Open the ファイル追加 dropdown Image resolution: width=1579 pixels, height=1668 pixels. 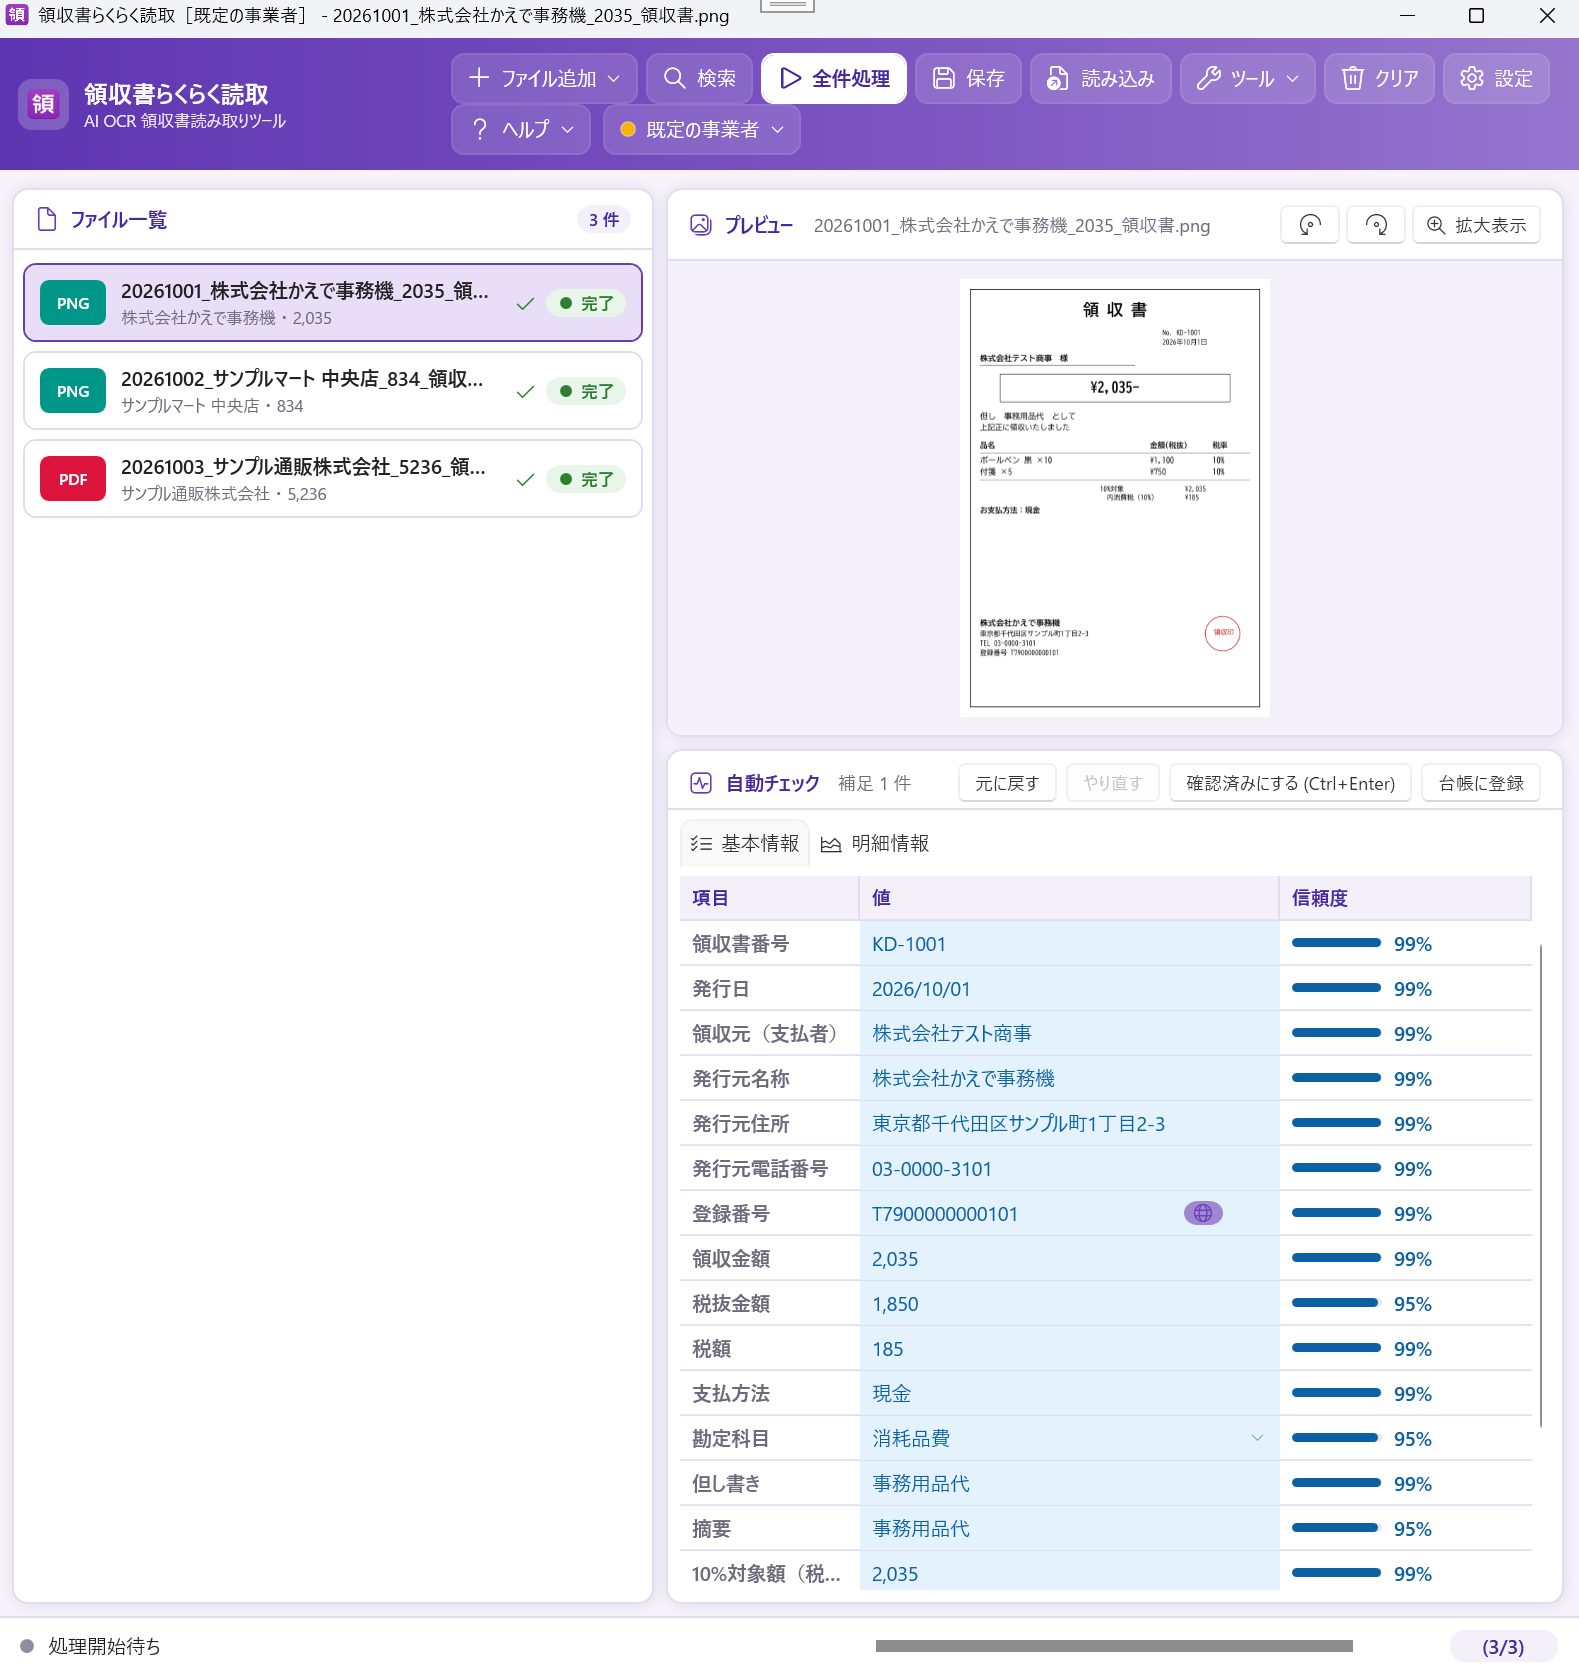click(544, 78)
